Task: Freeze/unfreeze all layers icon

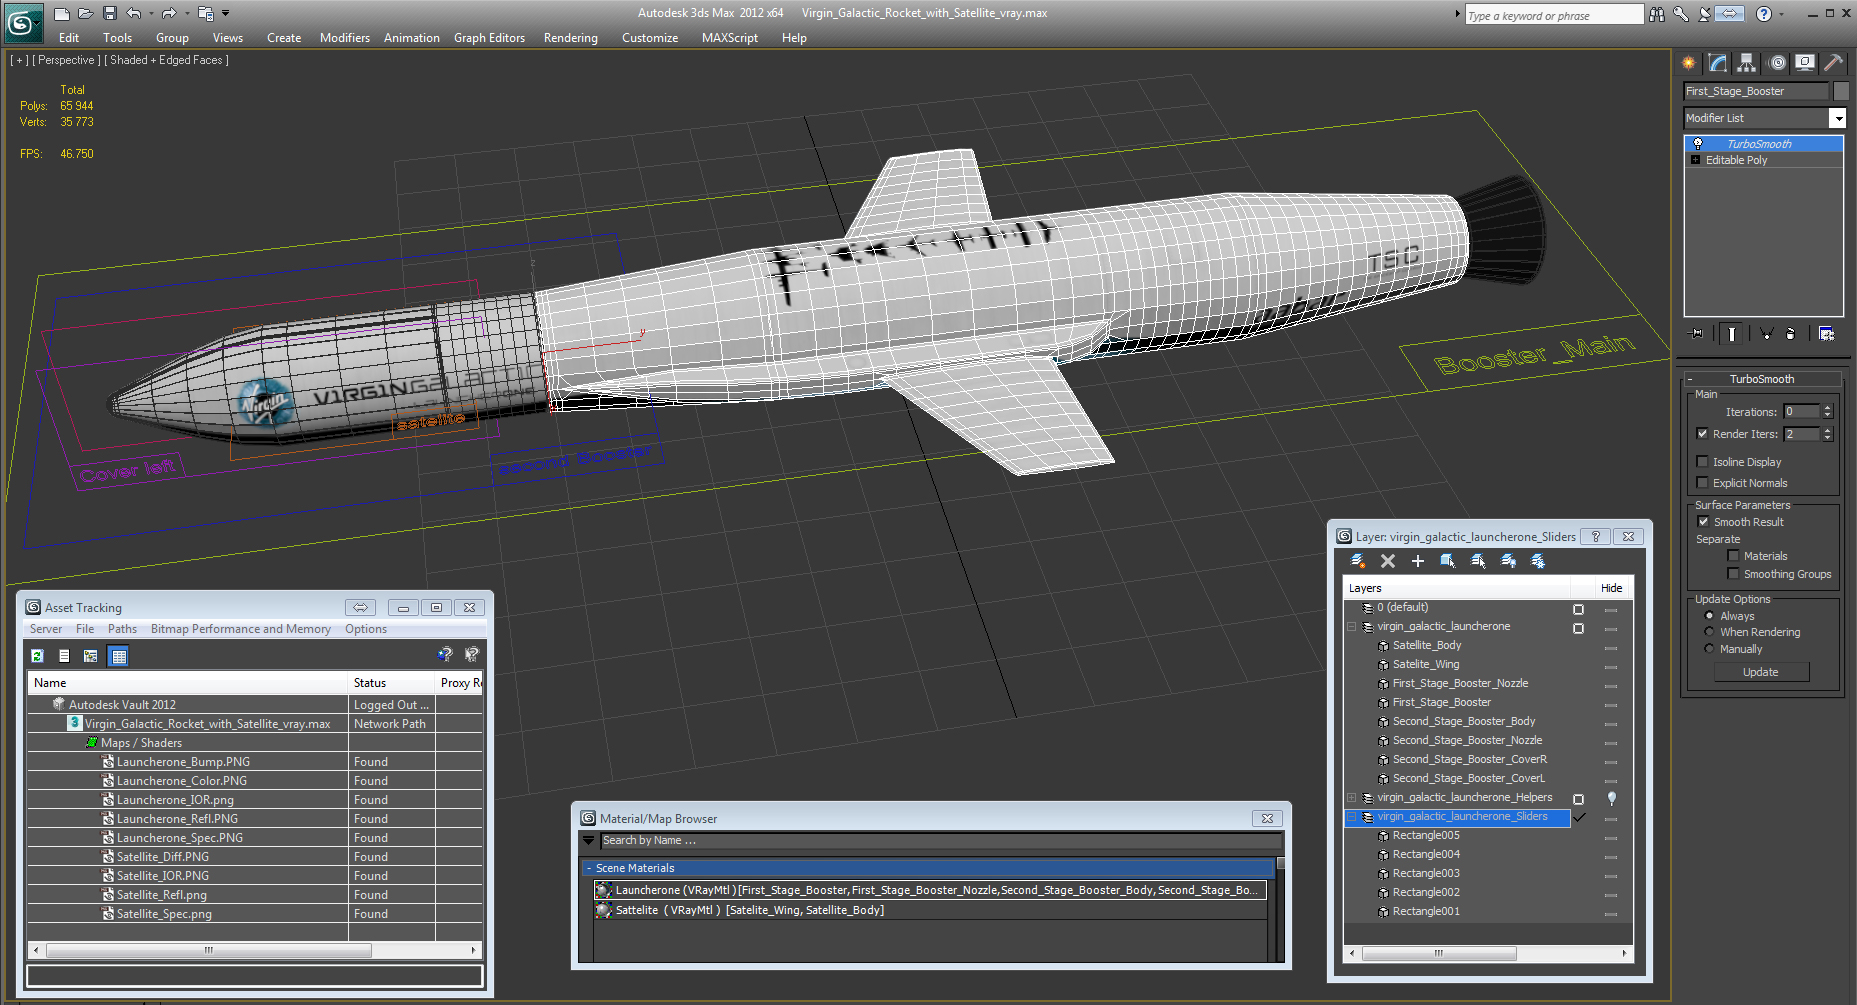Action: [x=1538, y=561]
